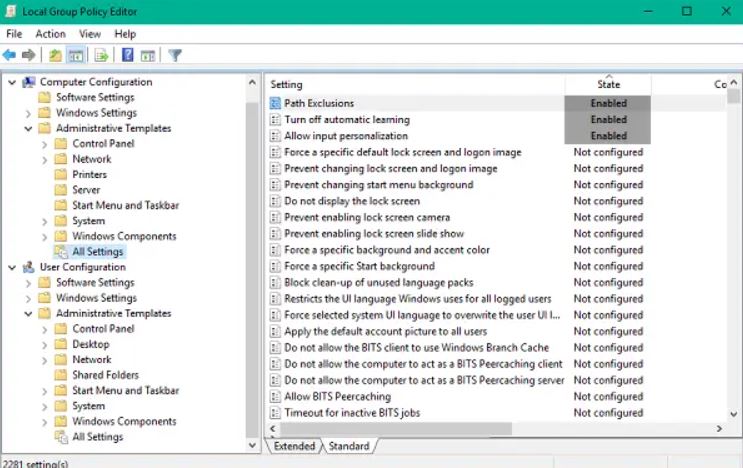Click icon beside Prevent enabling lock screen camera
743x468 pixels.
tap(275, 217)
